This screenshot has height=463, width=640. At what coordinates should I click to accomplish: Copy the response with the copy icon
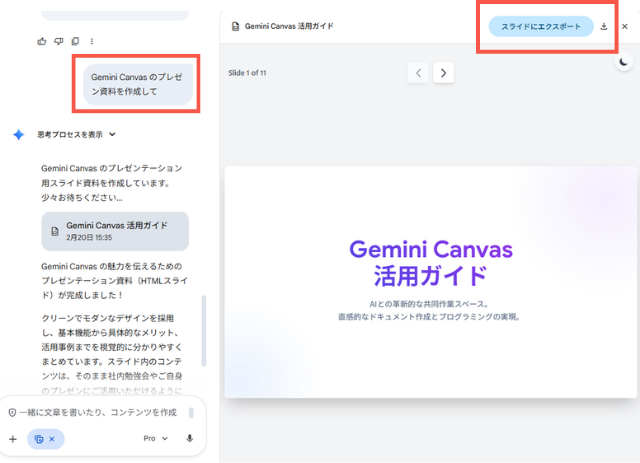75,41
